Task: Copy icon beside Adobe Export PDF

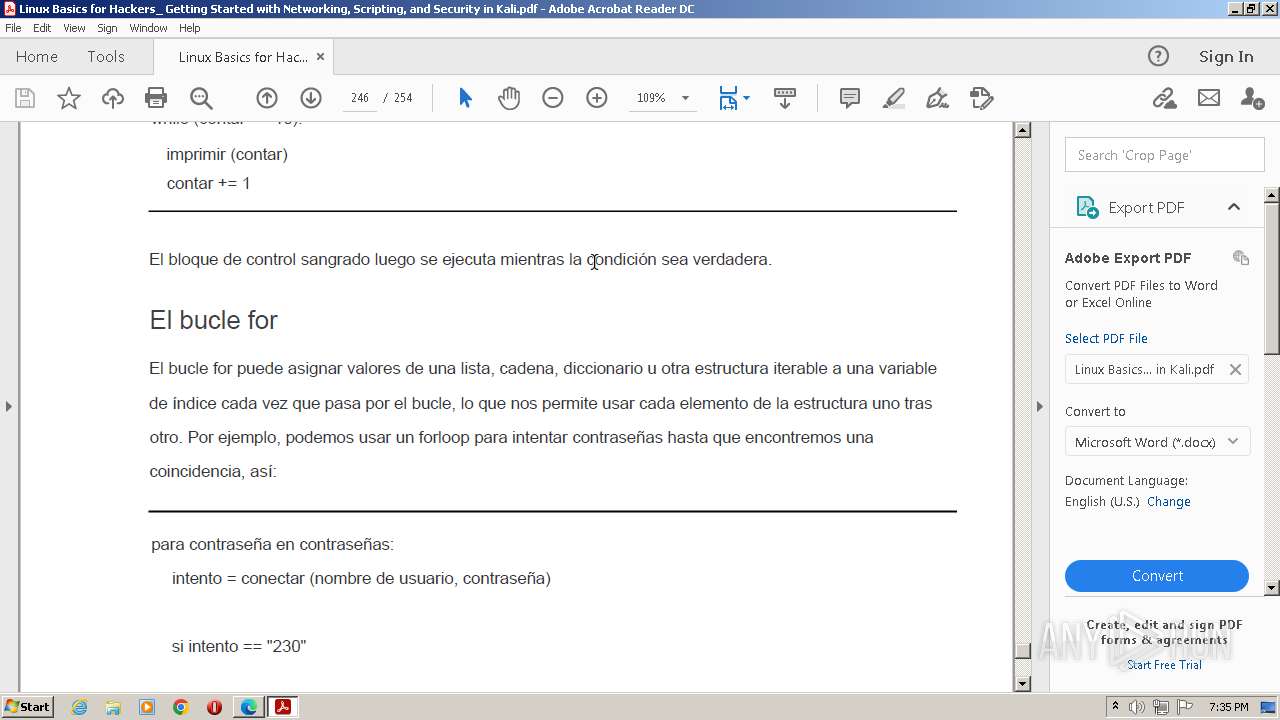Action: point(1241,258)
